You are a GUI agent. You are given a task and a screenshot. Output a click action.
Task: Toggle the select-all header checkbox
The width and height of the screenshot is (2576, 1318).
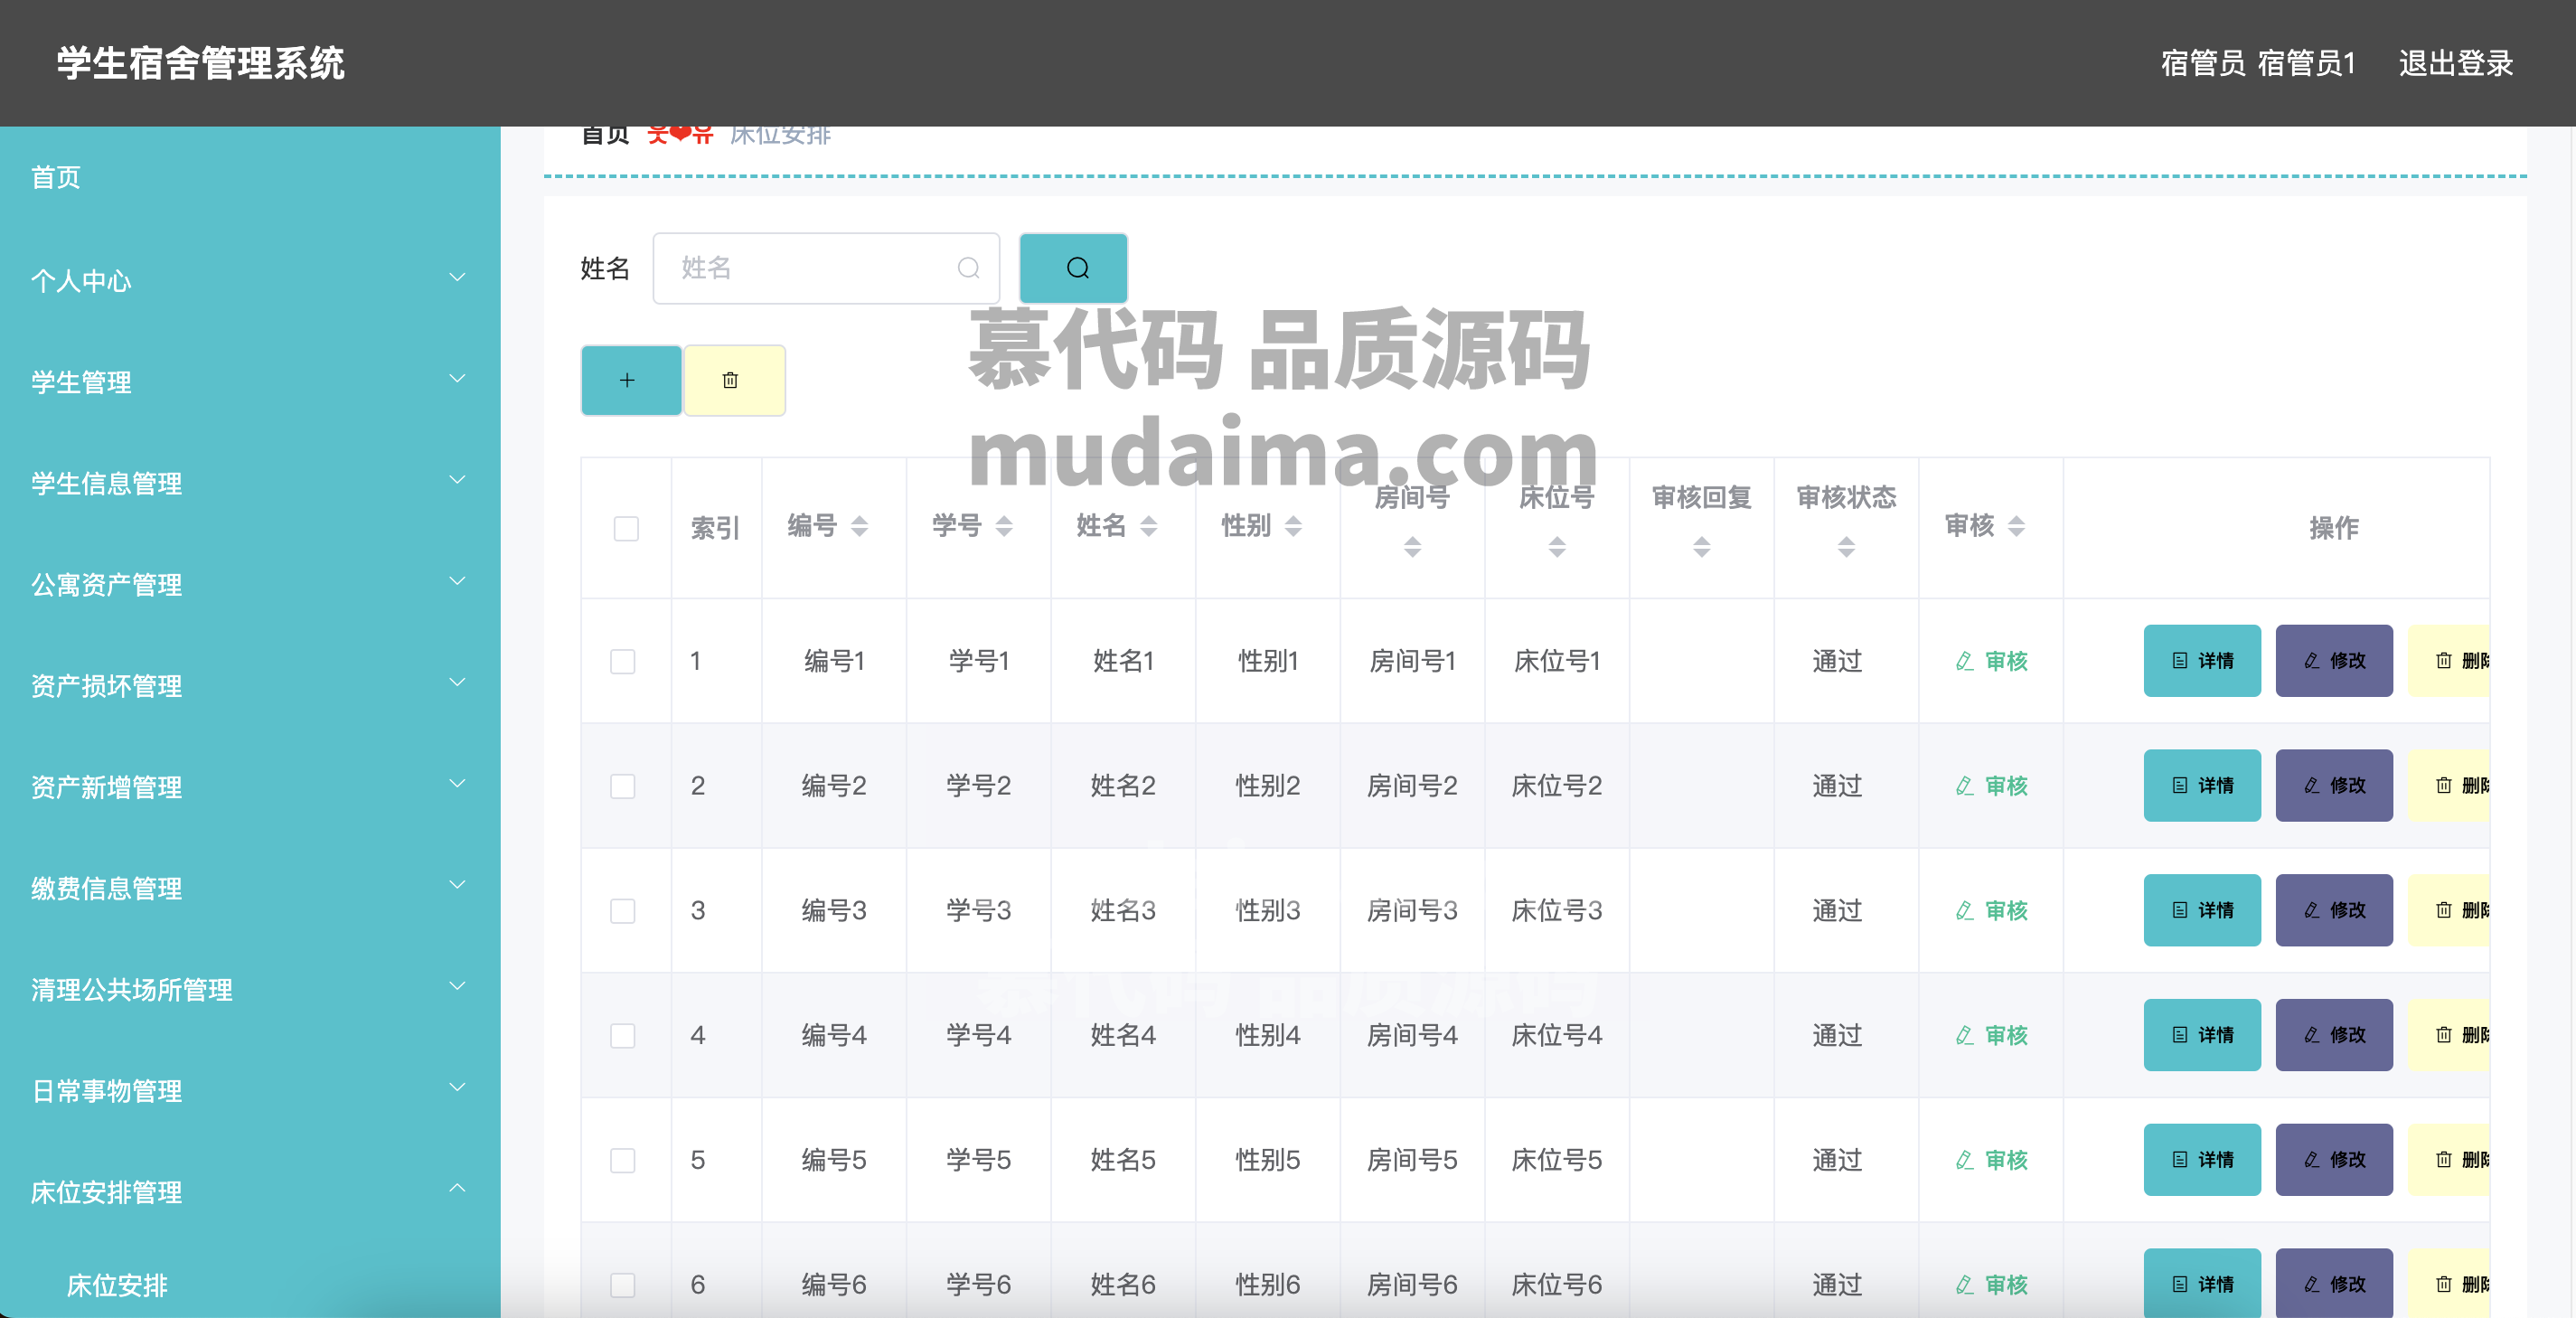[626, 528]
